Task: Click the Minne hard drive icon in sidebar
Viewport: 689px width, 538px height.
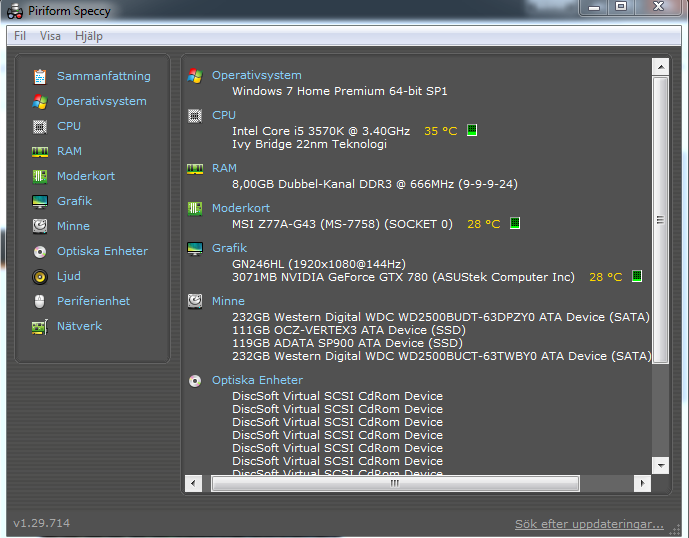Action: coord(40,226)
